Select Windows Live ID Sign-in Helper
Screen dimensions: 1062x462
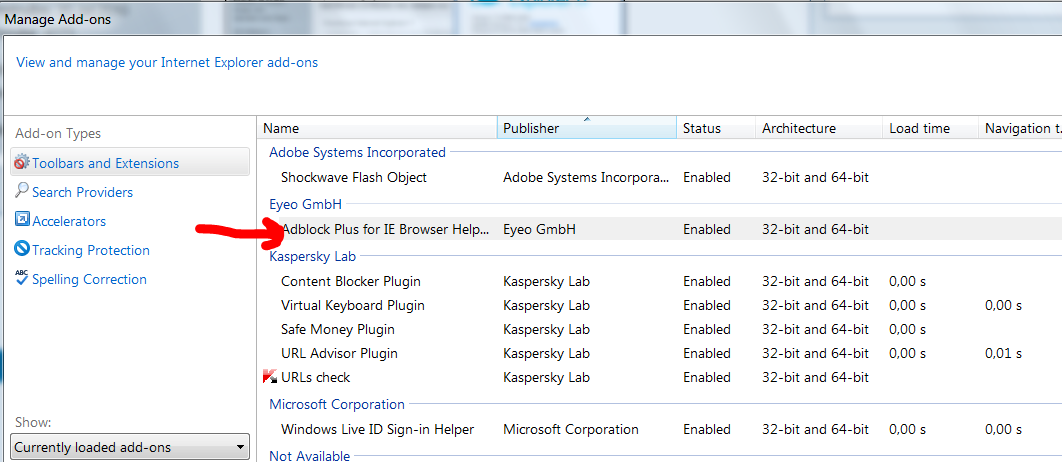(377, 429)
